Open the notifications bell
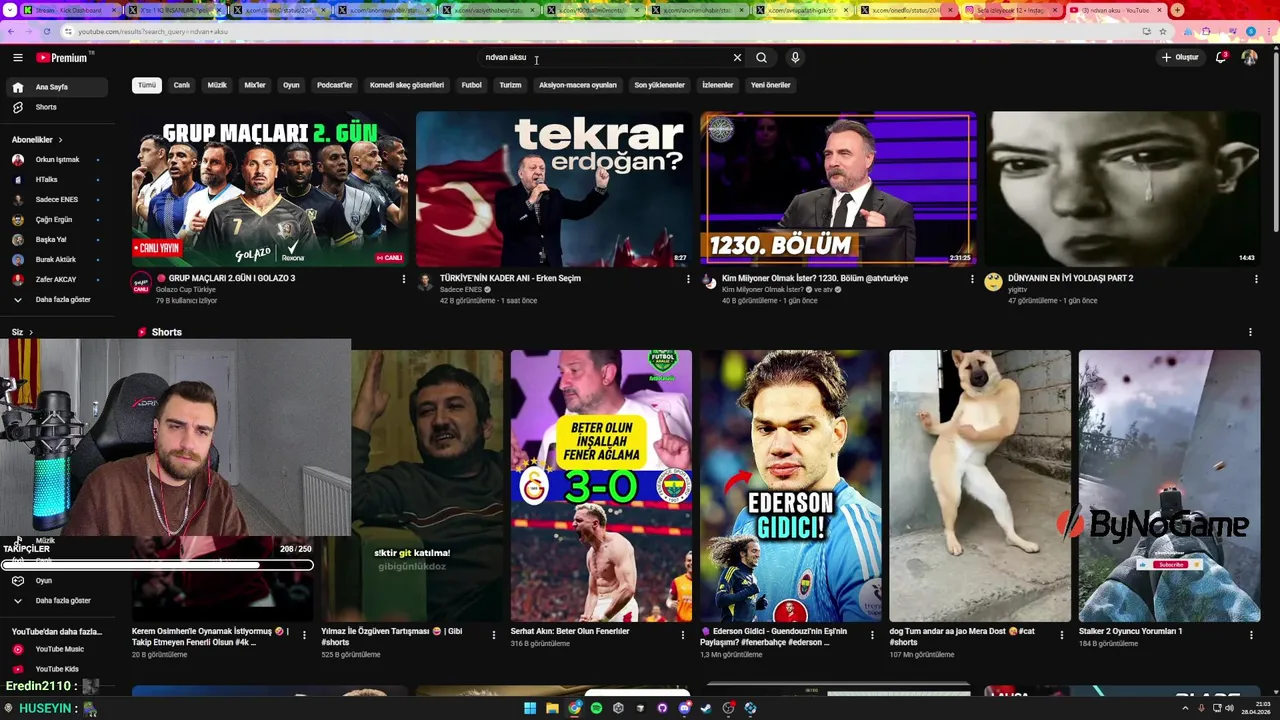Viewport: 1280px width, 720px height. tap(1221, 57)
